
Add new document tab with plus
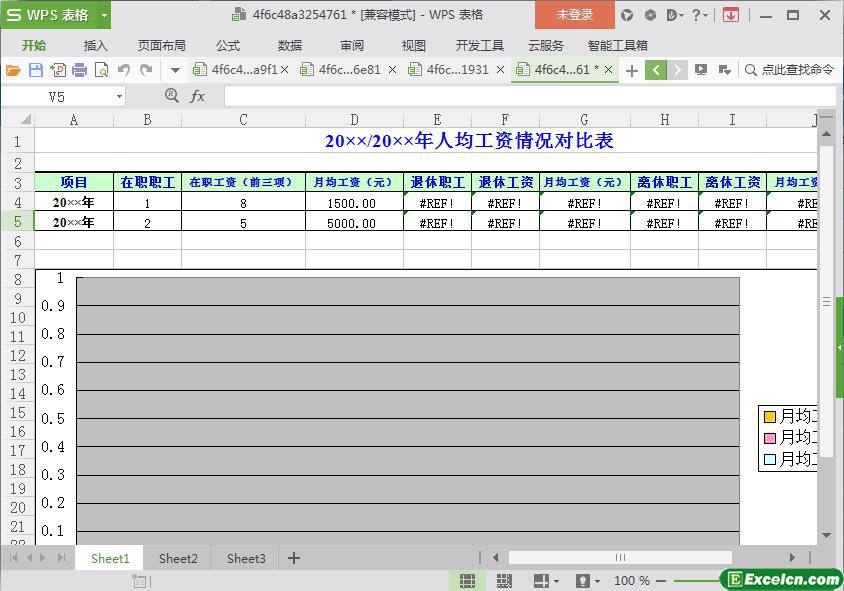[632, 71]
